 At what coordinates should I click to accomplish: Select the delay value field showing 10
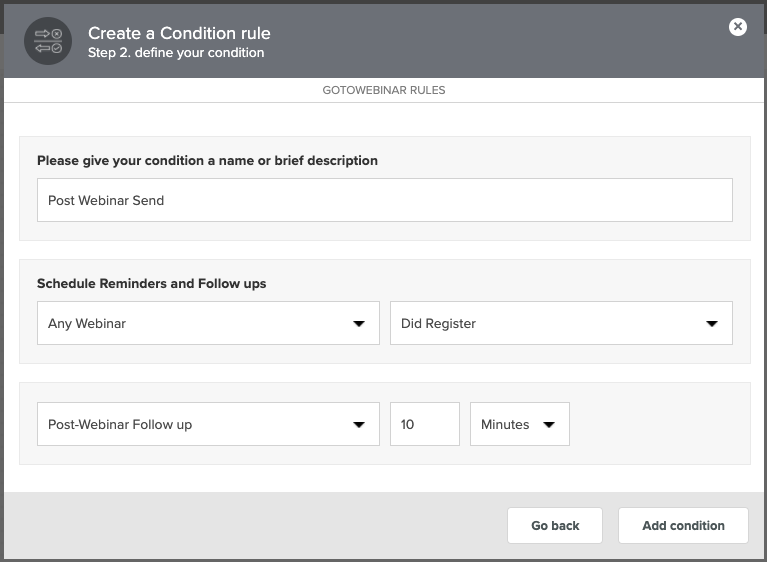click(x=425, y=424)
